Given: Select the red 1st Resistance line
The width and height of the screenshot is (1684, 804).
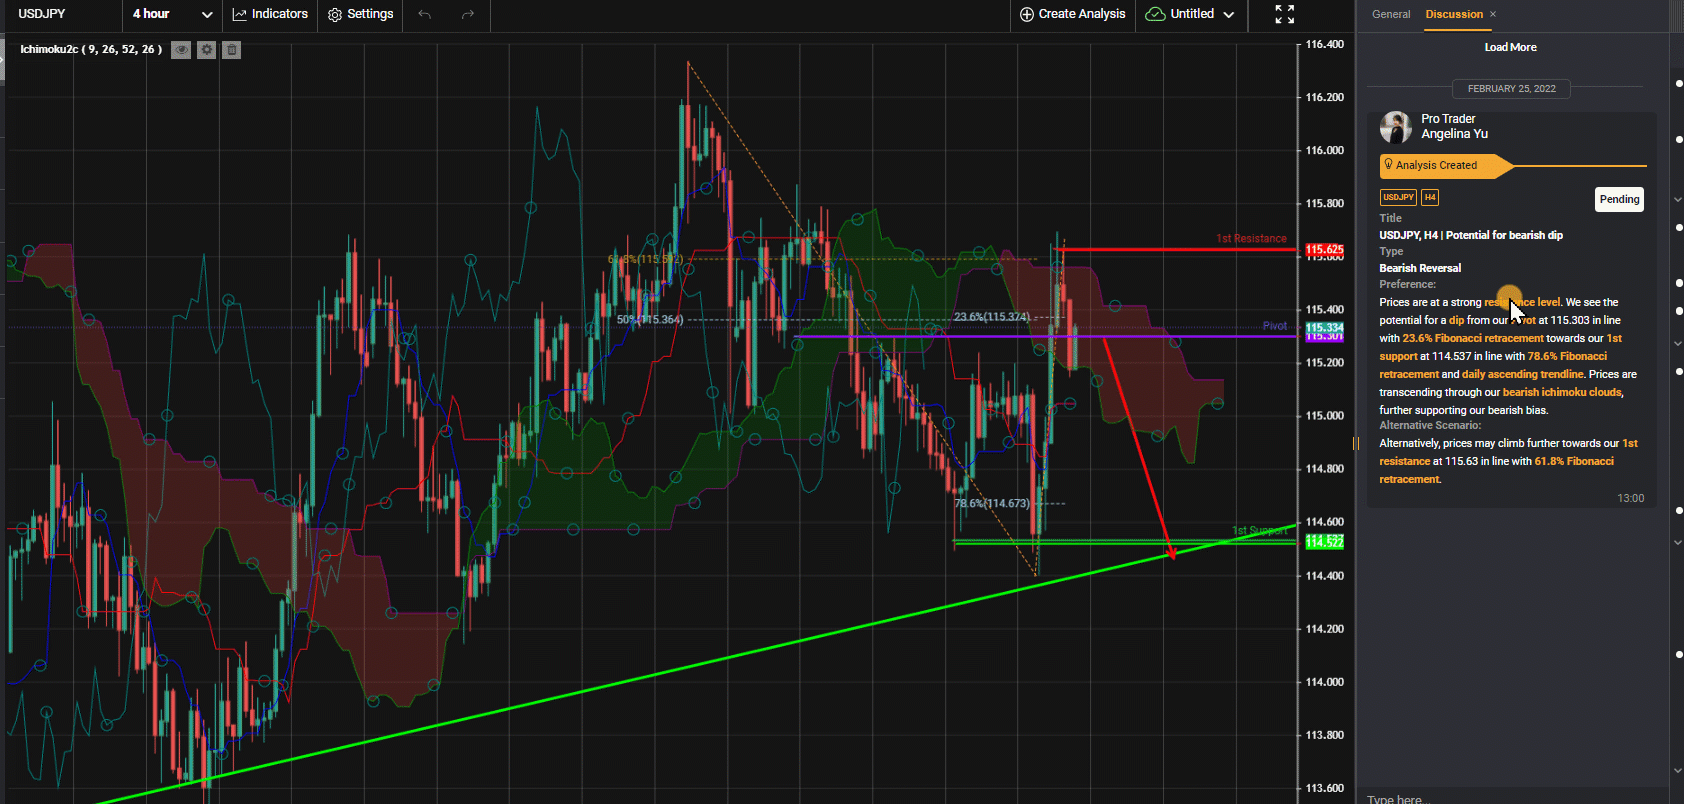Looking at the screenshot, I should click(x=1175, y=249).
